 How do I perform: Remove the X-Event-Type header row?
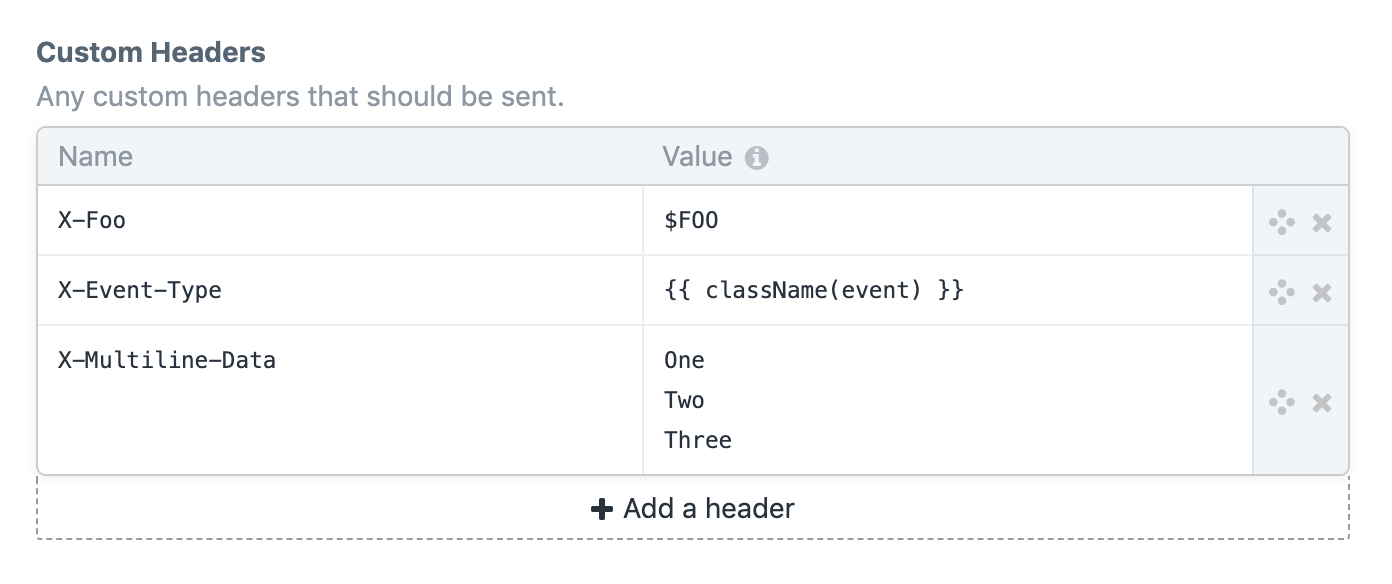pyautogui.click(x=1322, y=292)
